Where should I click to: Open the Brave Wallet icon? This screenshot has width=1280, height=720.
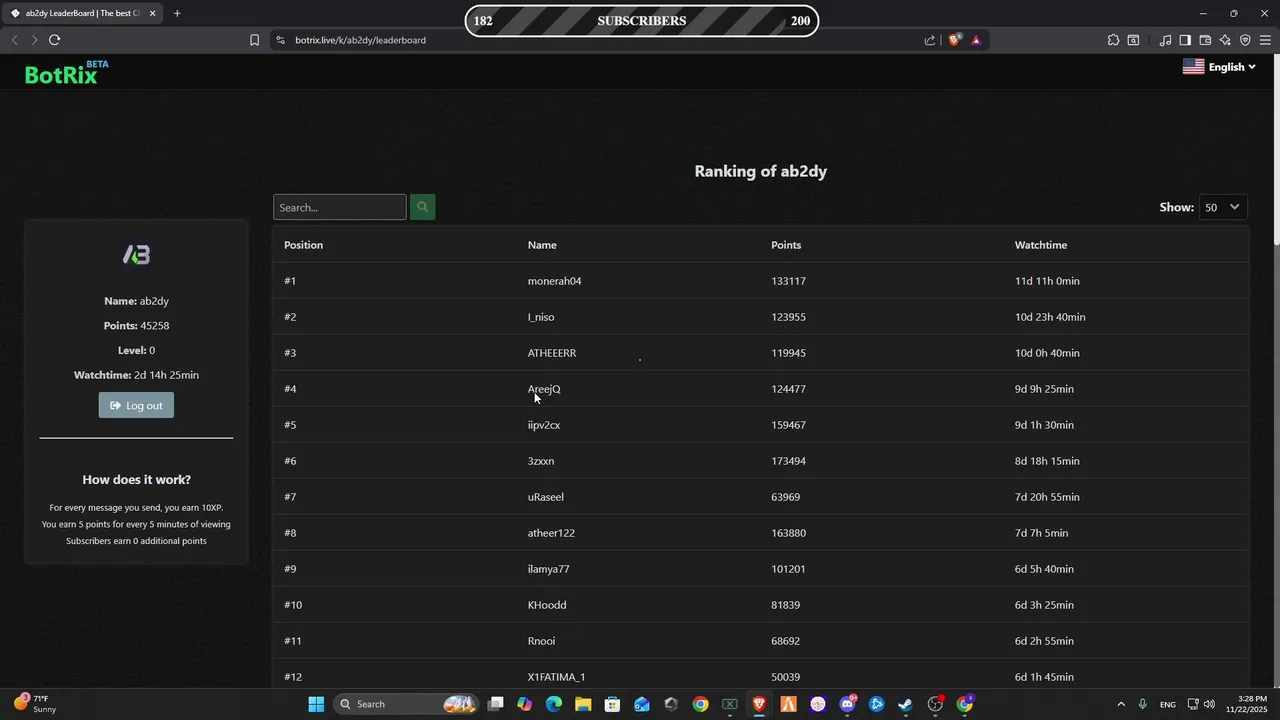[1205, 40]
